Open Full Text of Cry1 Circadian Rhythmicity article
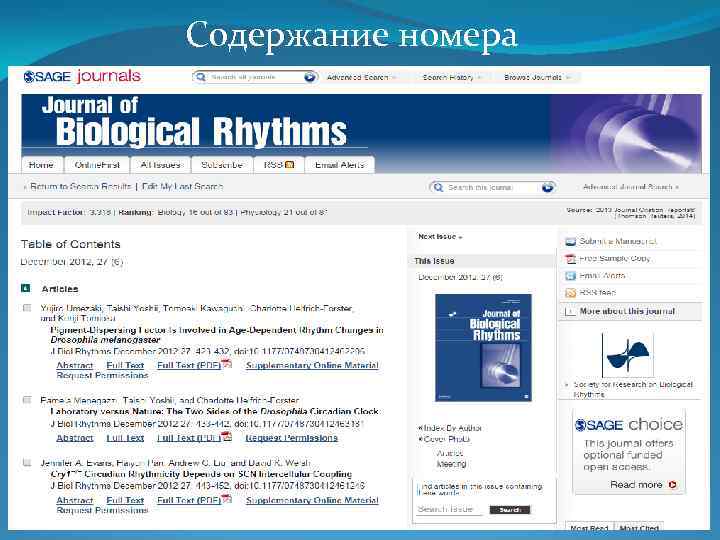This screenshot has width=720, height=540. click(125, 500)
